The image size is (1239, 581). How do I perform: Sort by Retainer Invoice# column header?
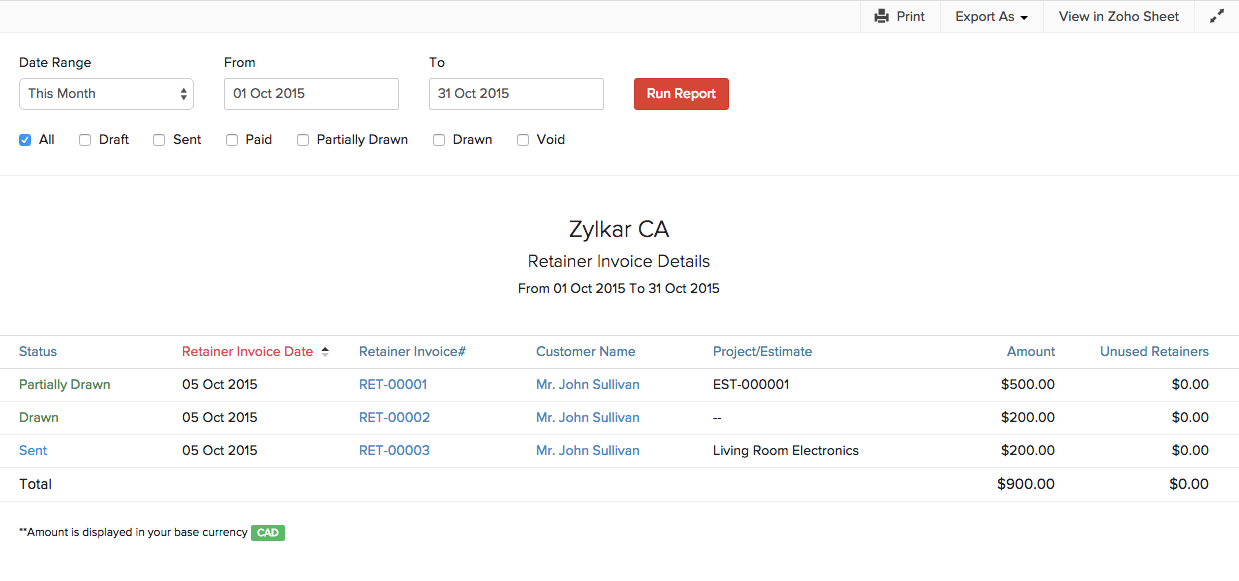coord(412,352)
